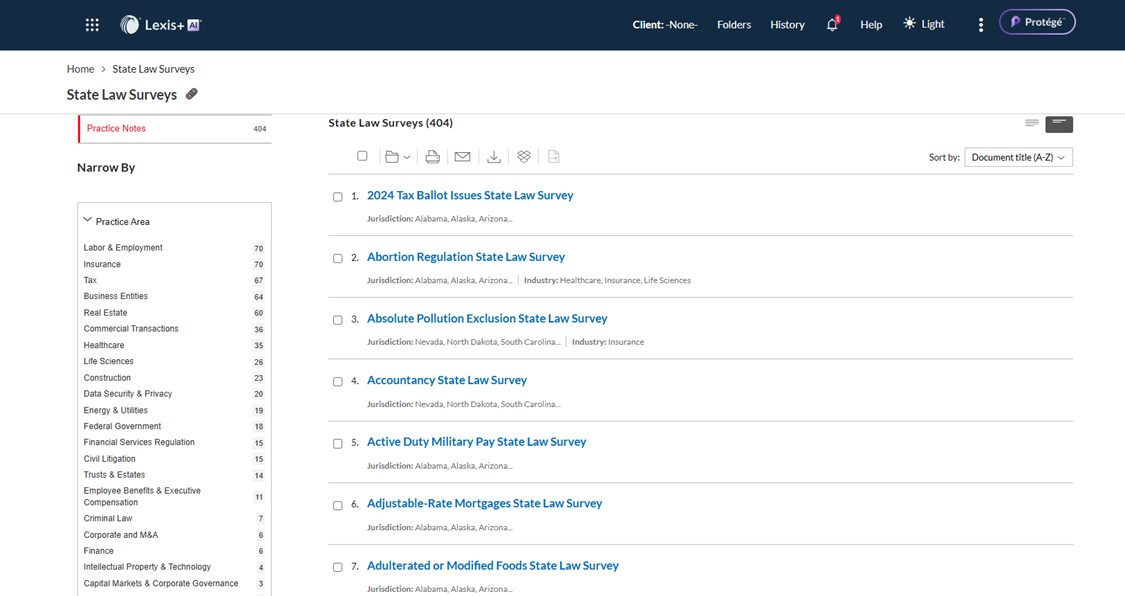Filter by Healthcare practice area

coord(103,345)
